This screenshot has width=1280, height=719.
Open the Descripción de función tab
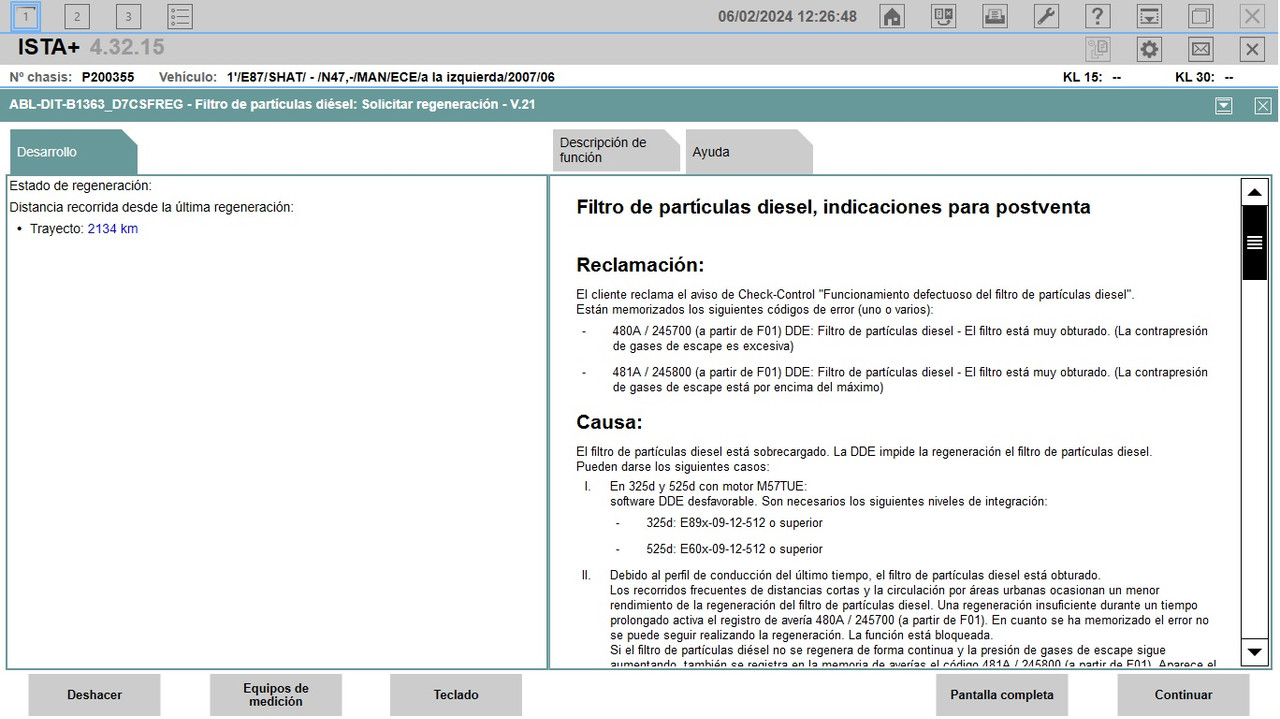617,151
